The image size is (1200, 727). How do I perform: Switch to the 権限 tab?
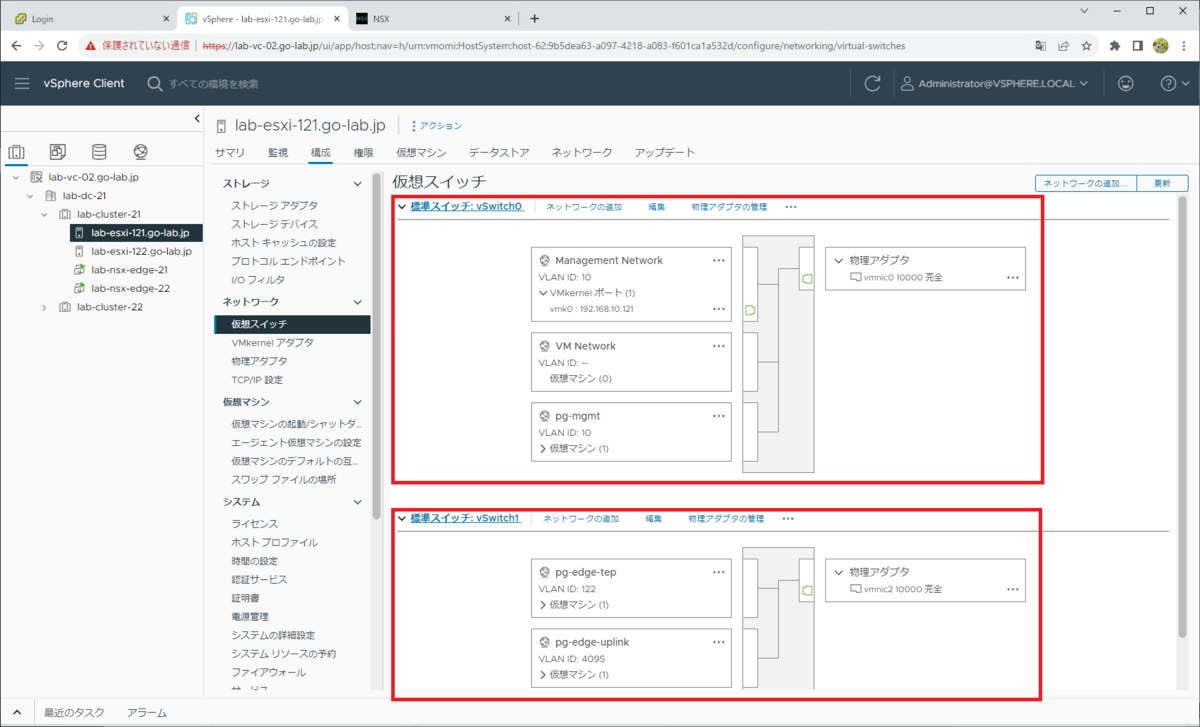tap(363, 153)
